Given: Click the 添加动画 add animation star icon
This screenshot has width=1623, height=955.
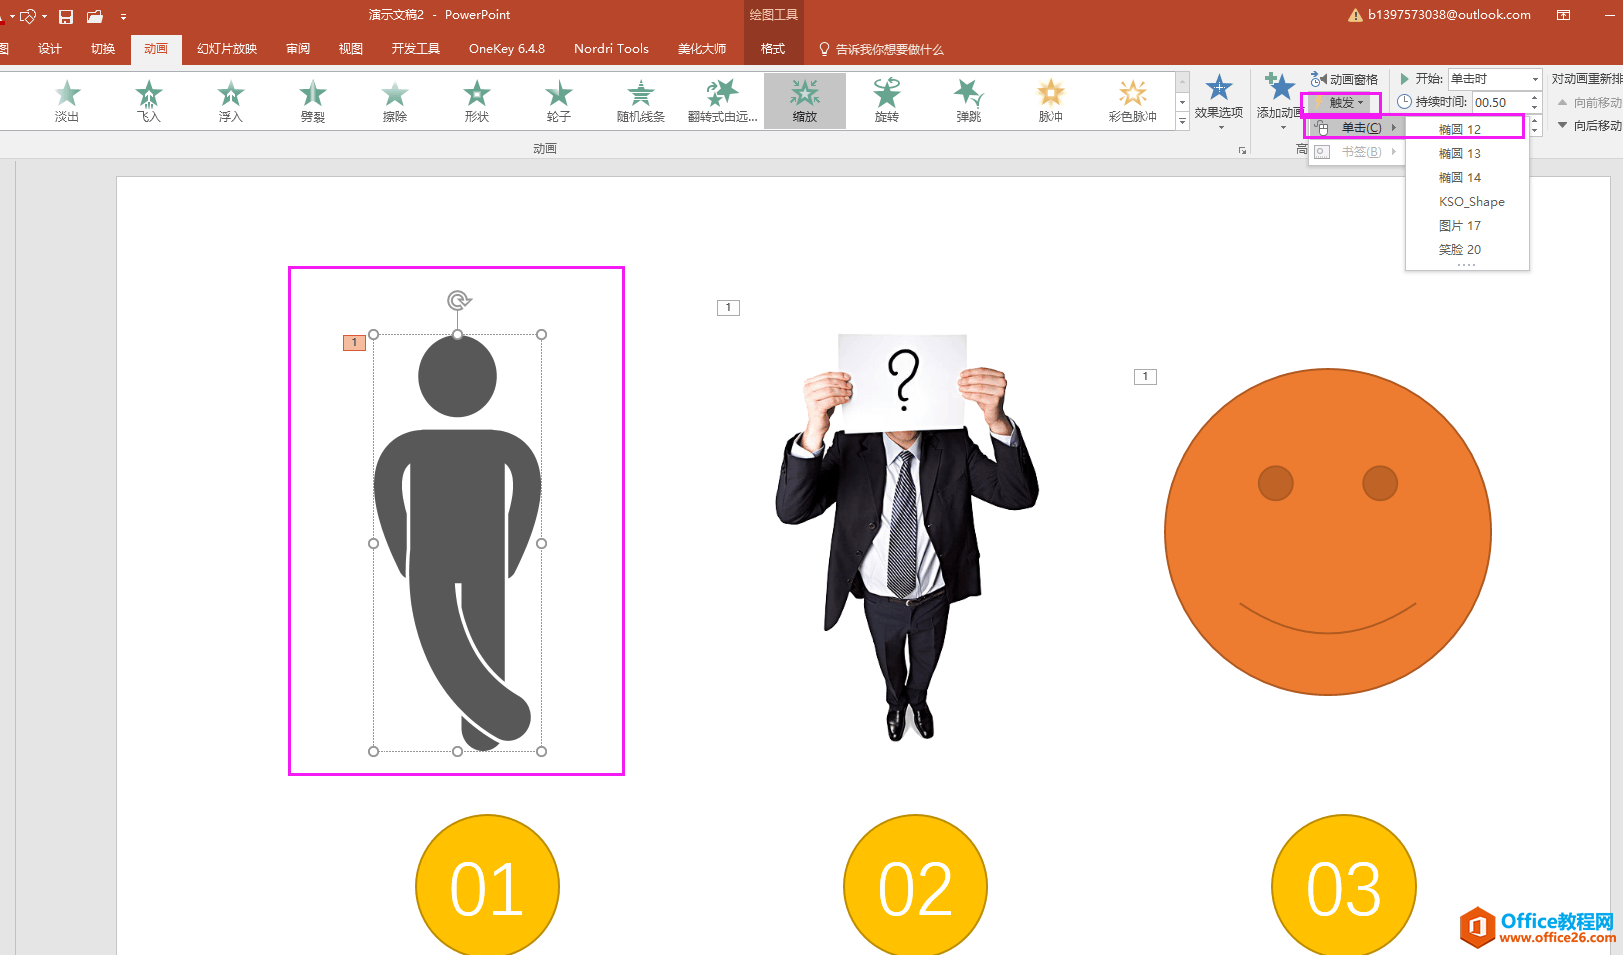Looking at the screenshot, I should click(1279, 89).
